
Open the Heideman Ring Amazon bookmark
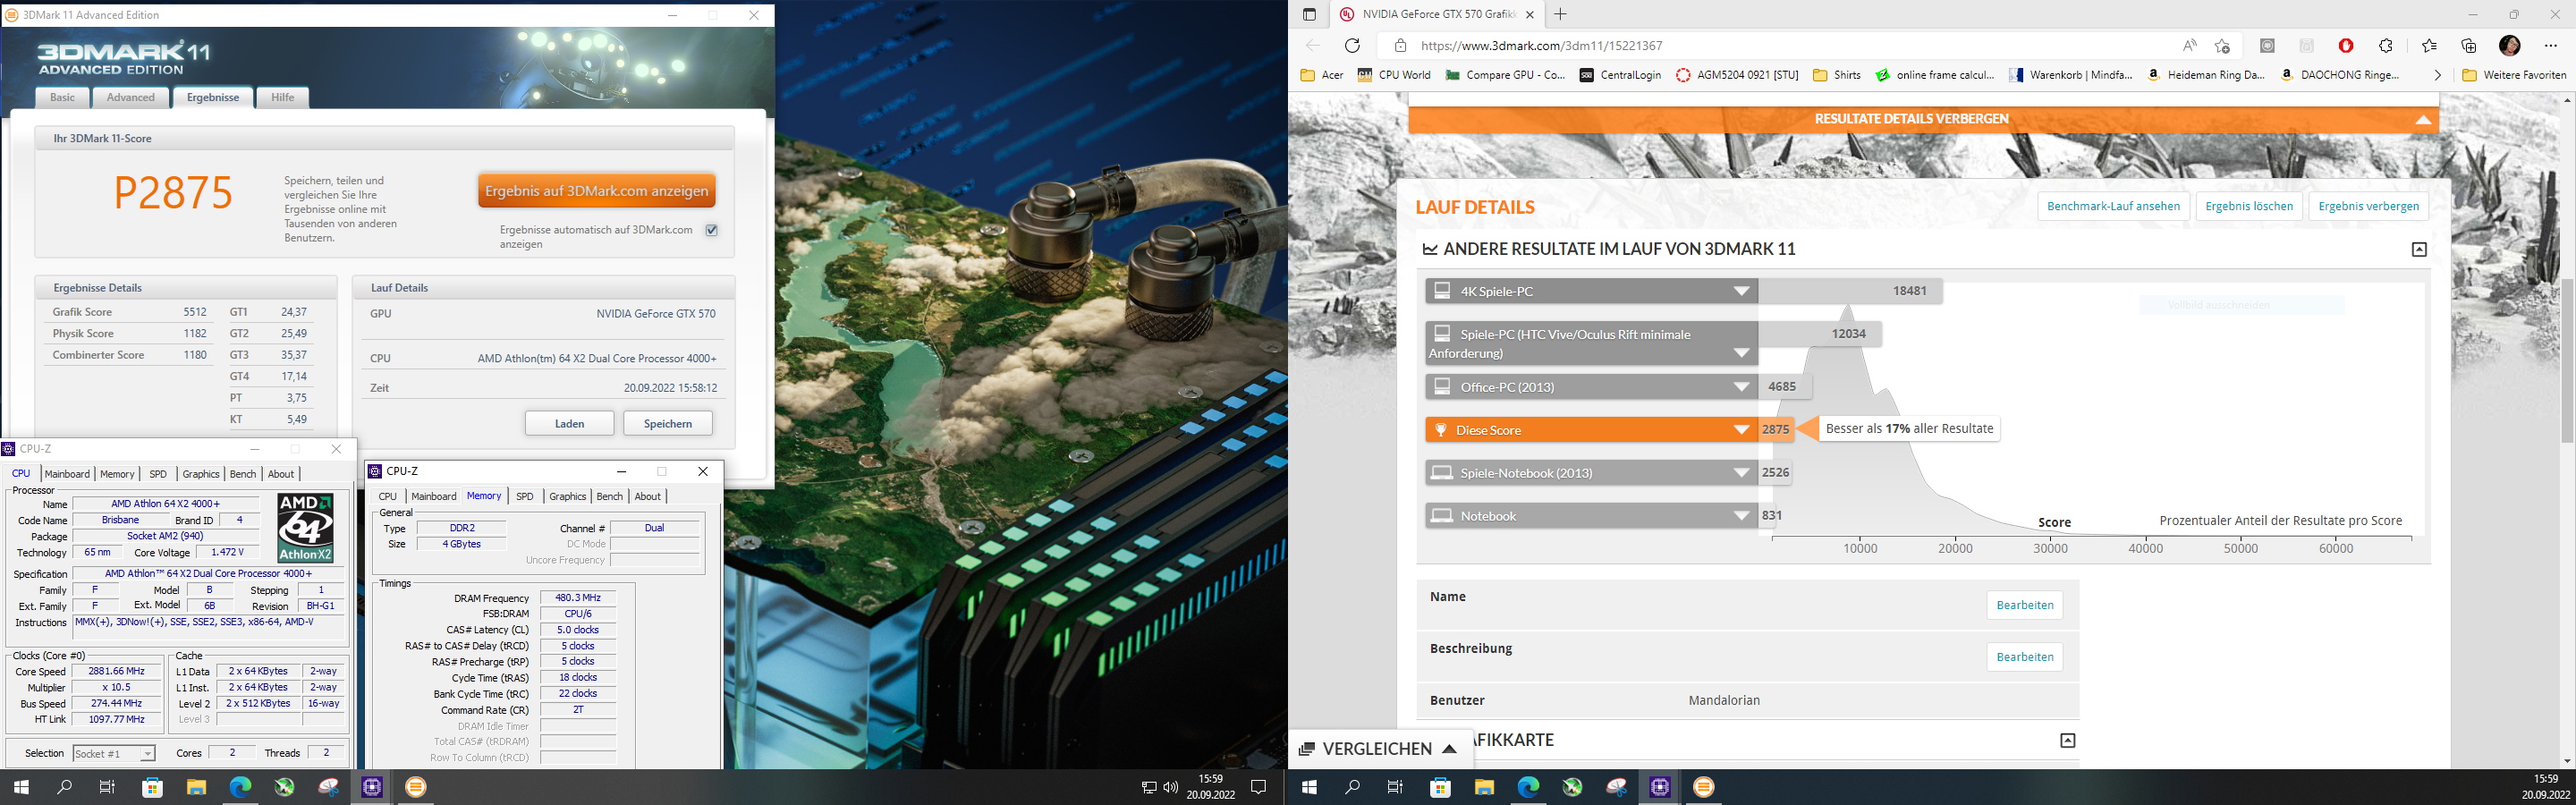tap(2205, 75)
